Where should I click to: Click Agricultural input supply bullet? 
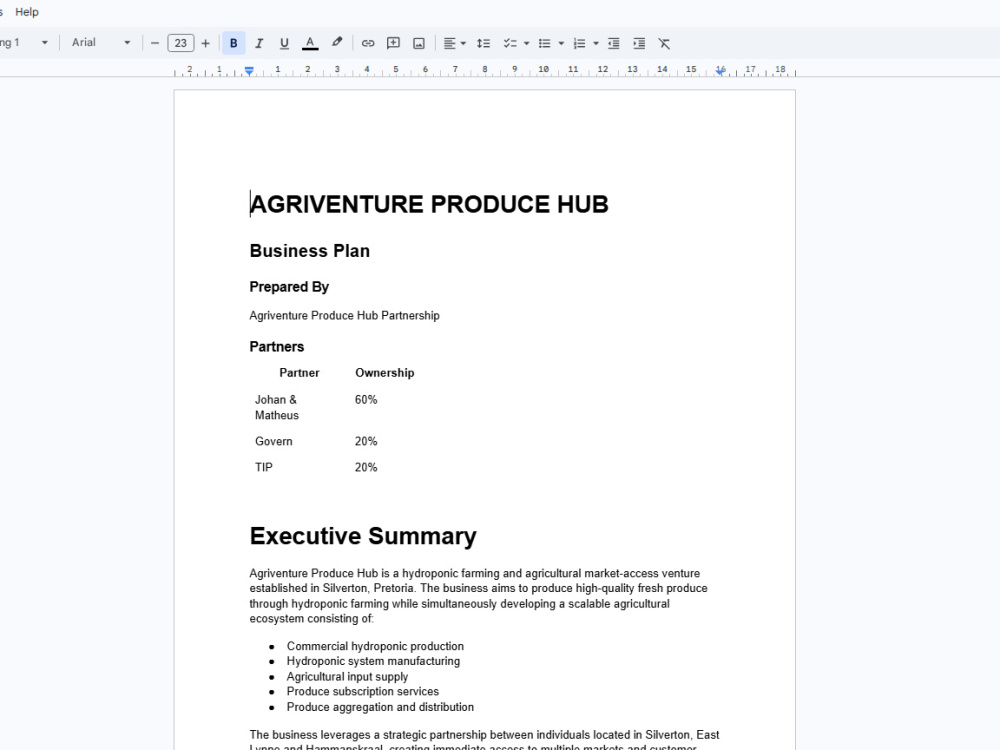347,677
